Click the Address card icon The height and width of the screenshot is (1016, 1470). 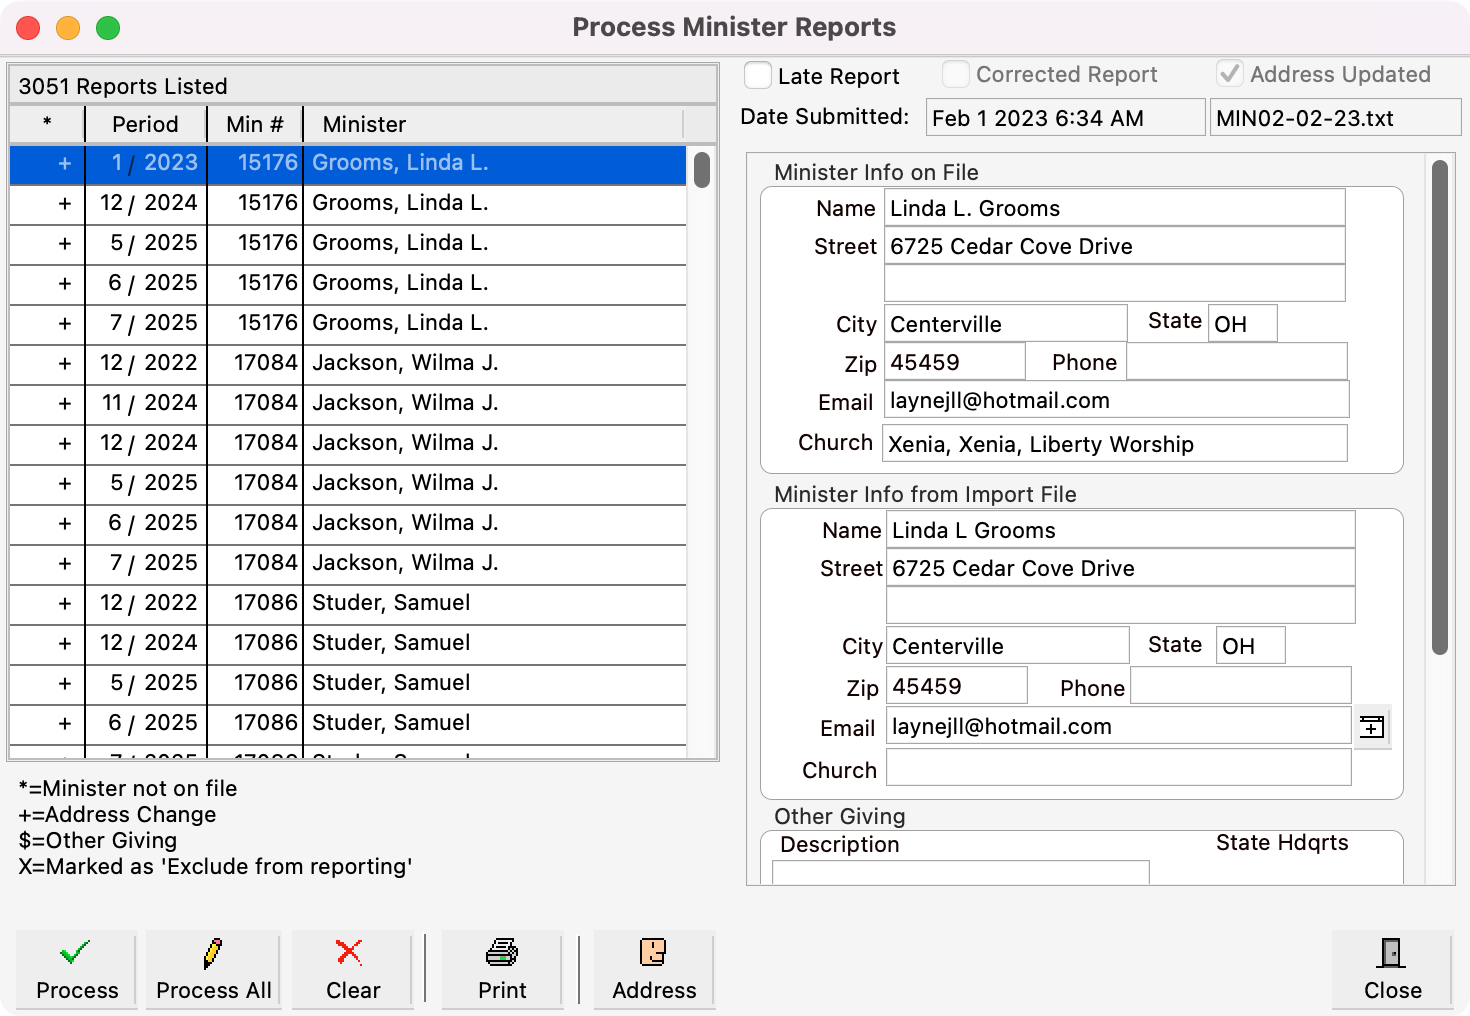653,953
